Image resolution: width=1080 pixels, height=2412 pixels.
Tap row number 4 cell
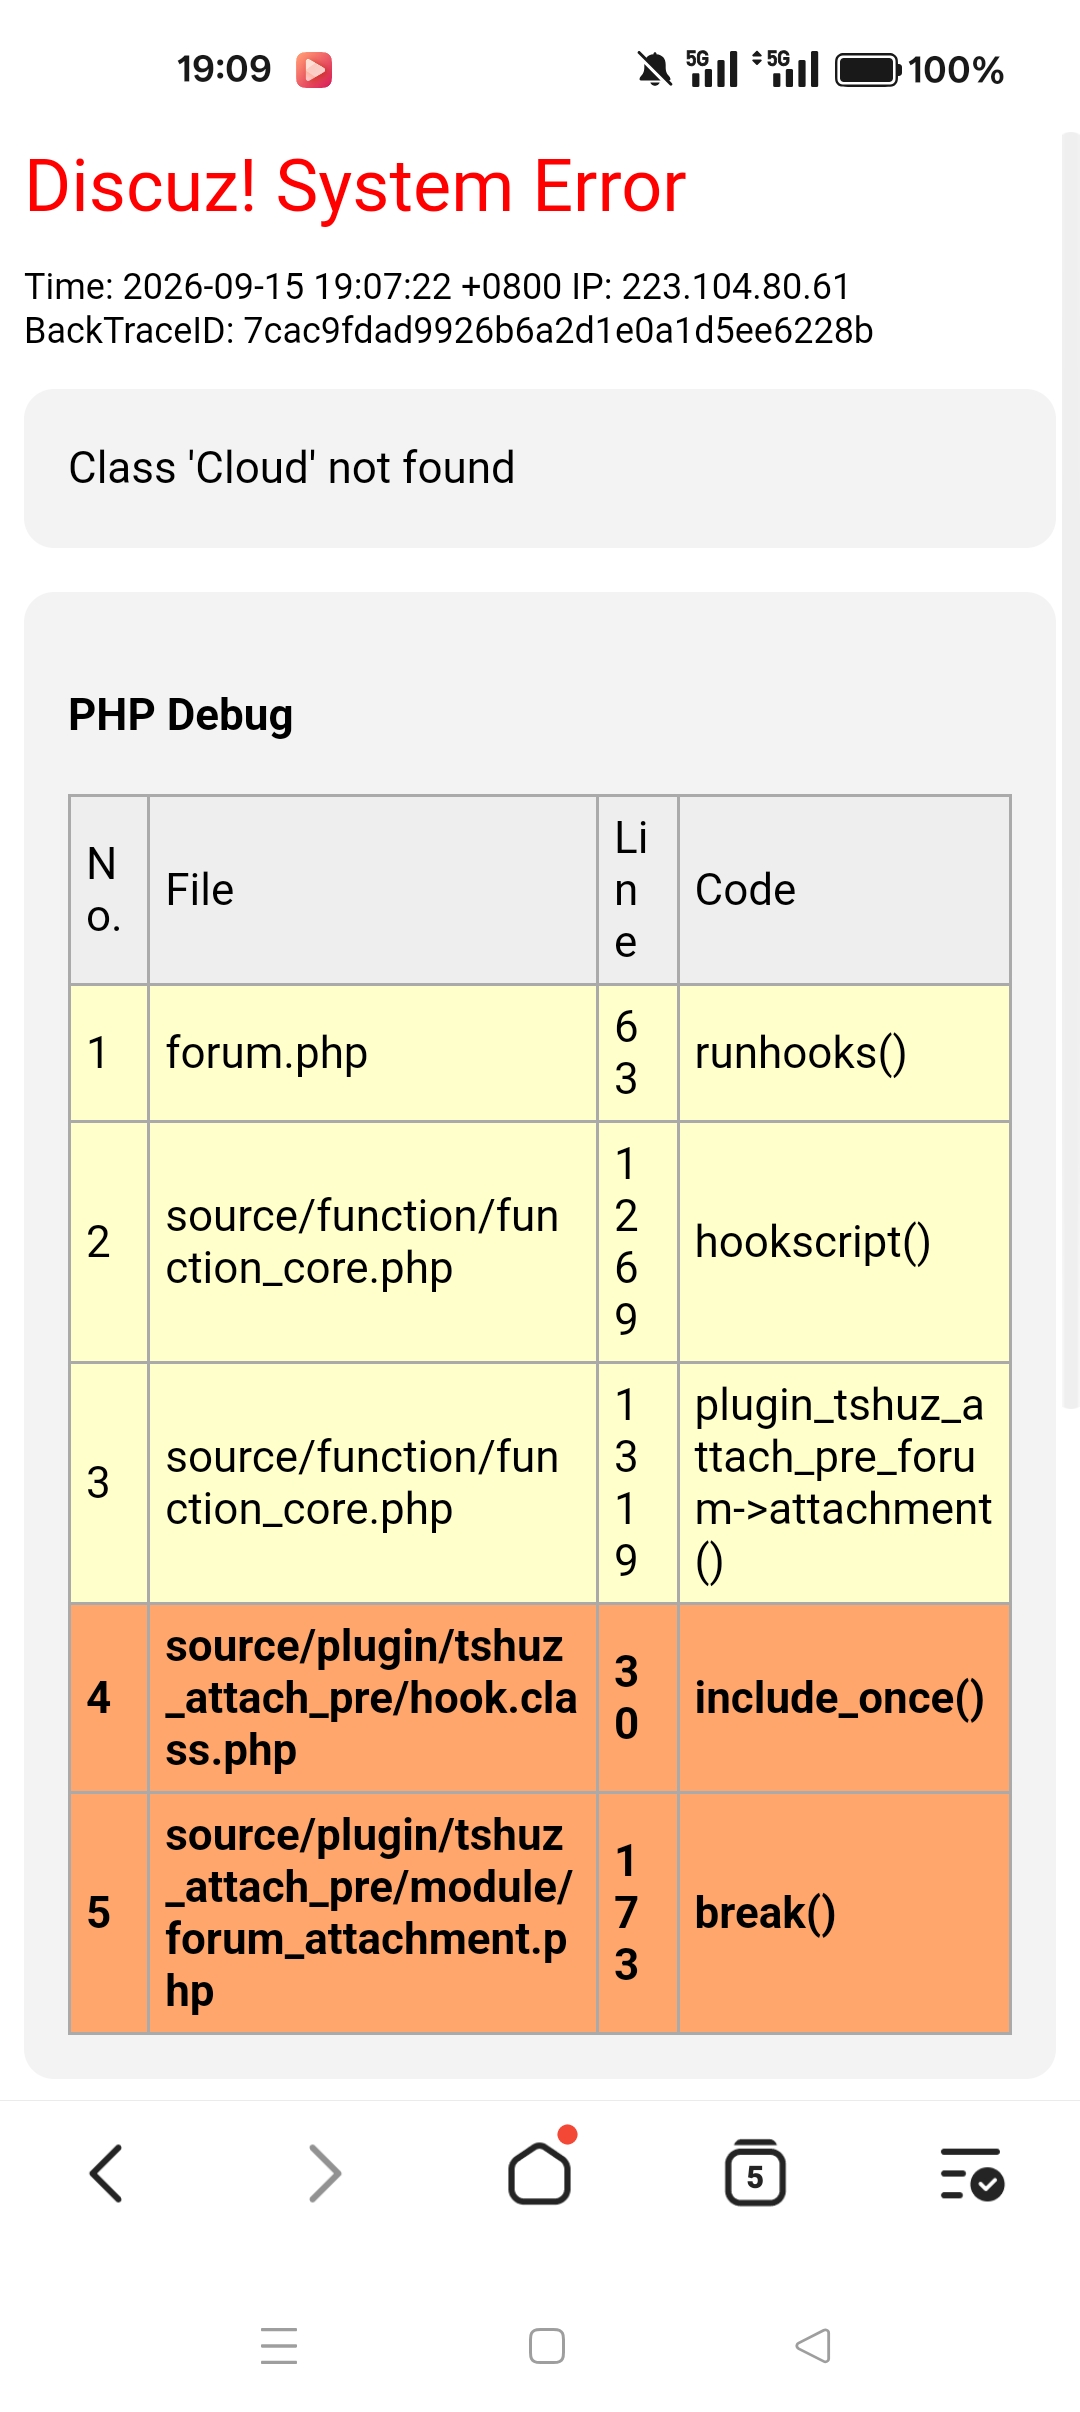(109, 1698)
